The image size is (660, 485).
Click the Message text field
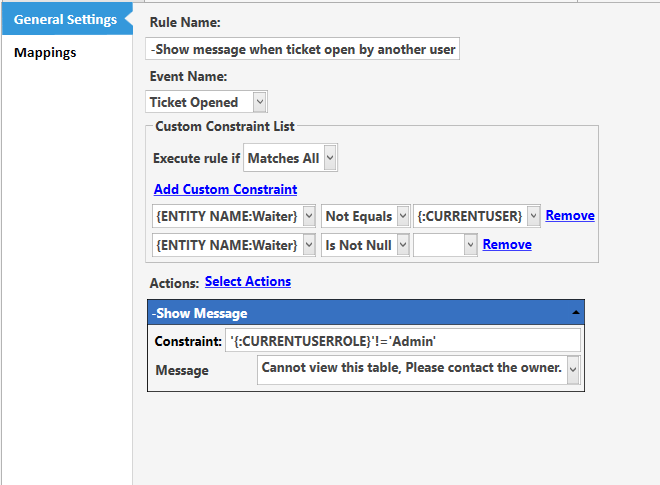[412, 370]
